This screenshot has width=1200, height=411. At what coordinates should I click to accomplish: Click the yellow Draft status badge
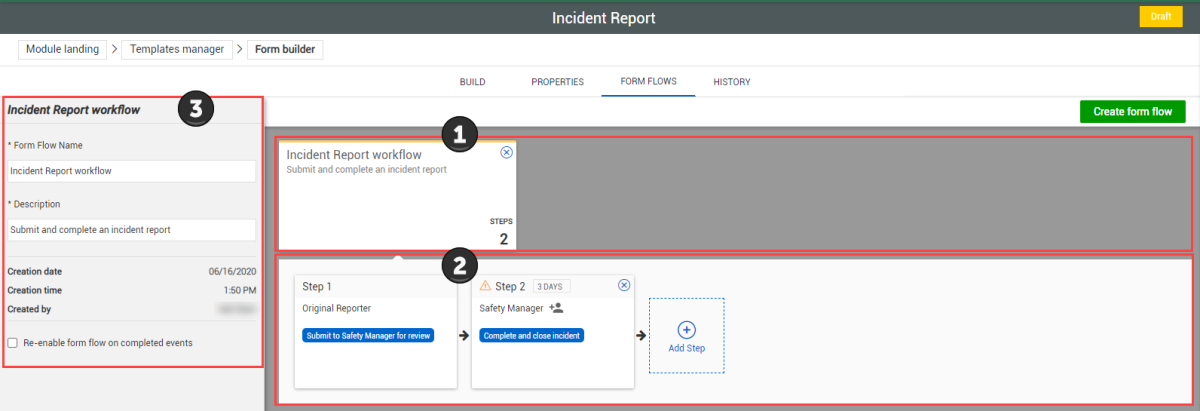1160,17
